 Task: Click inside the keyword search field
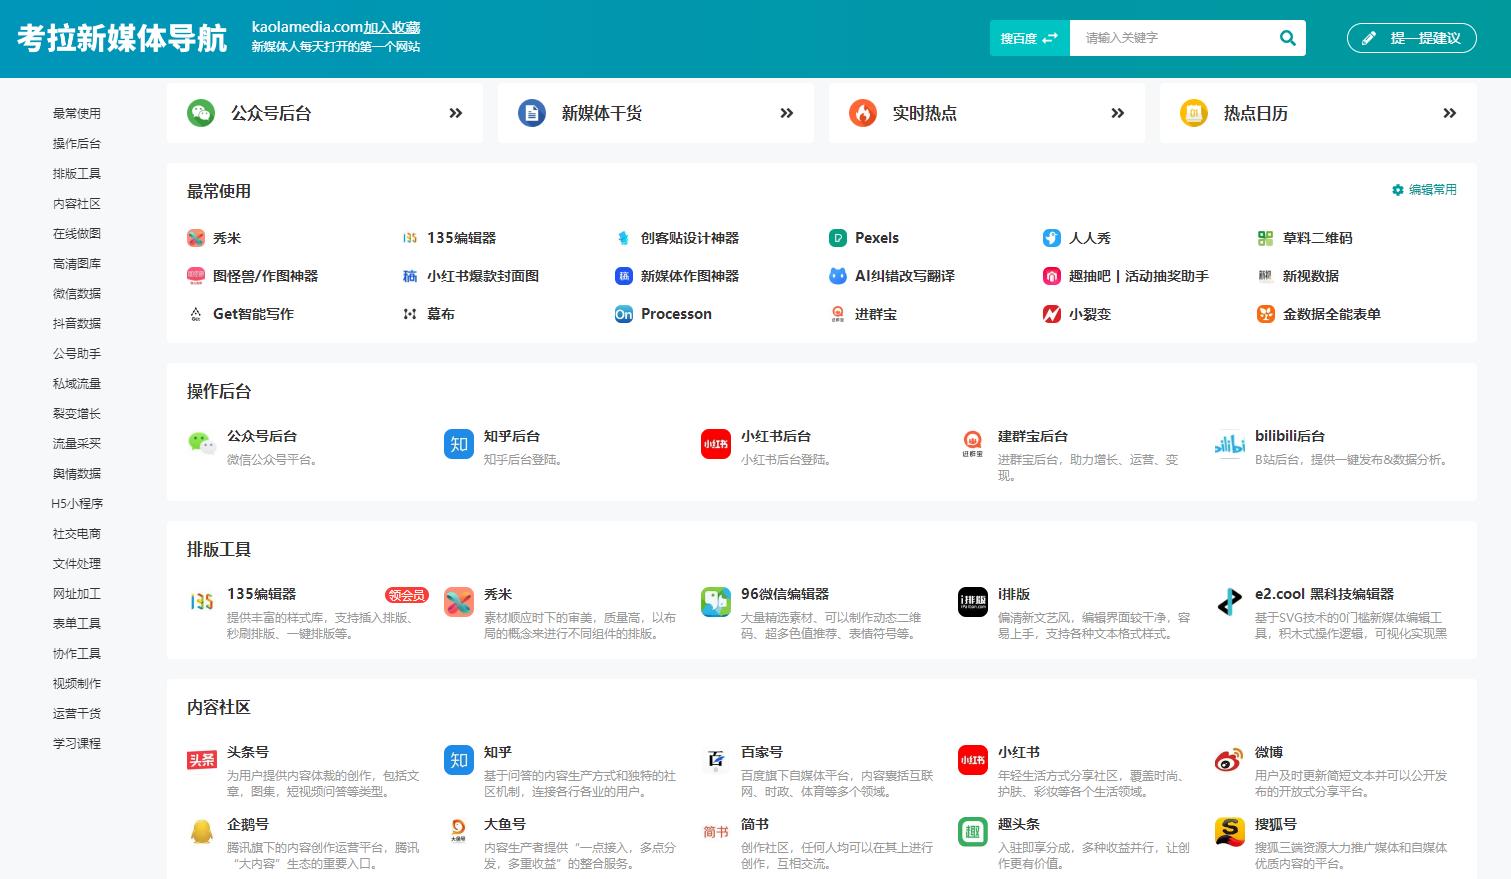coord(1170,38)
